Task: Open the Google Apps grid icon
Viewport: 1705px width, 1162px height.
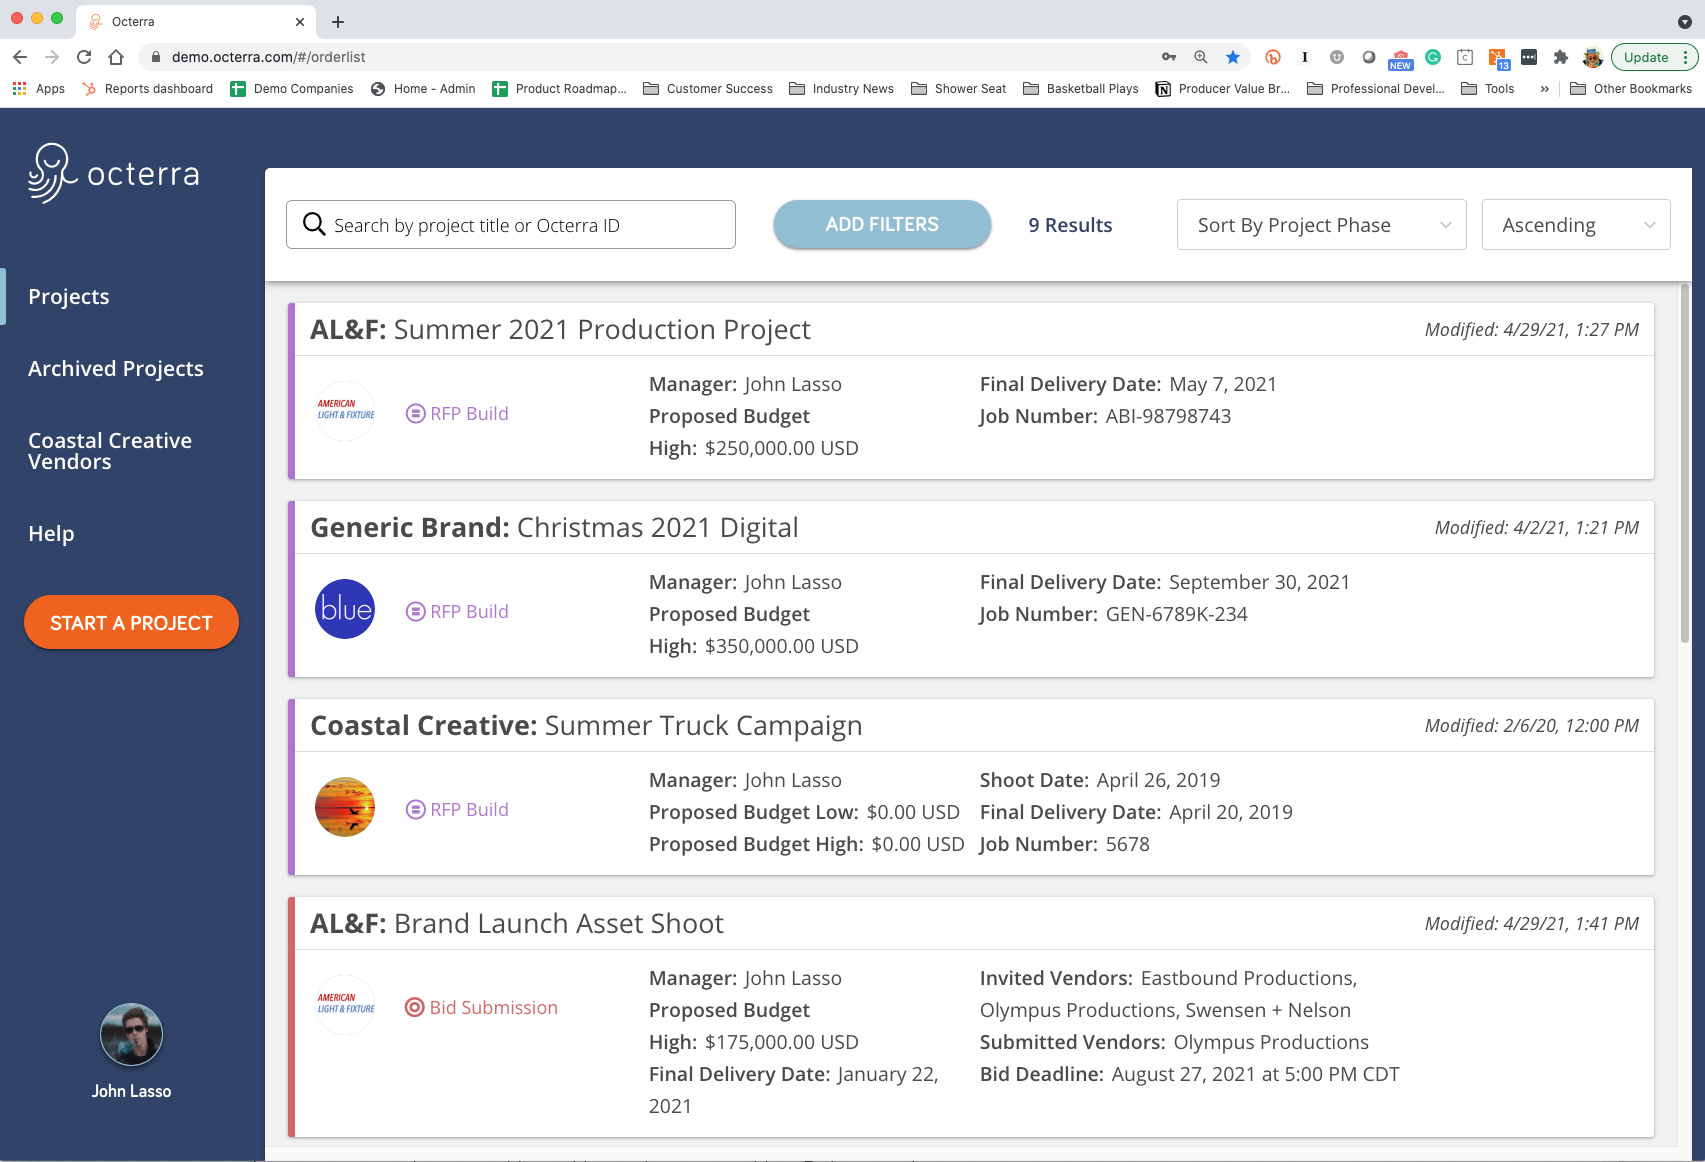Action: coord(19,88)
